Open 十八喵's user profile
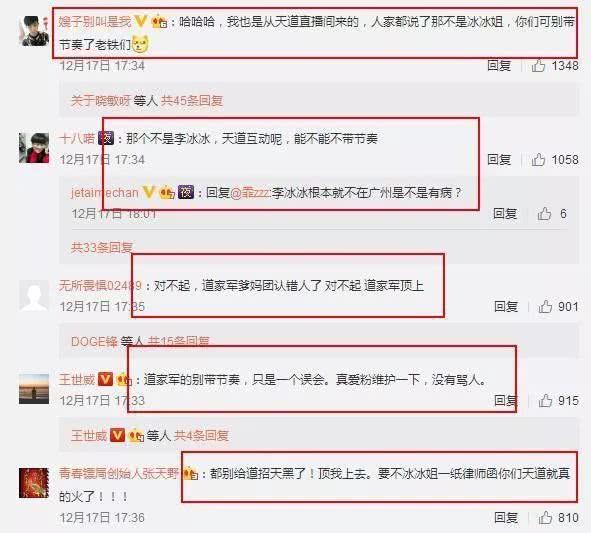591x533 pixels. 77,138
